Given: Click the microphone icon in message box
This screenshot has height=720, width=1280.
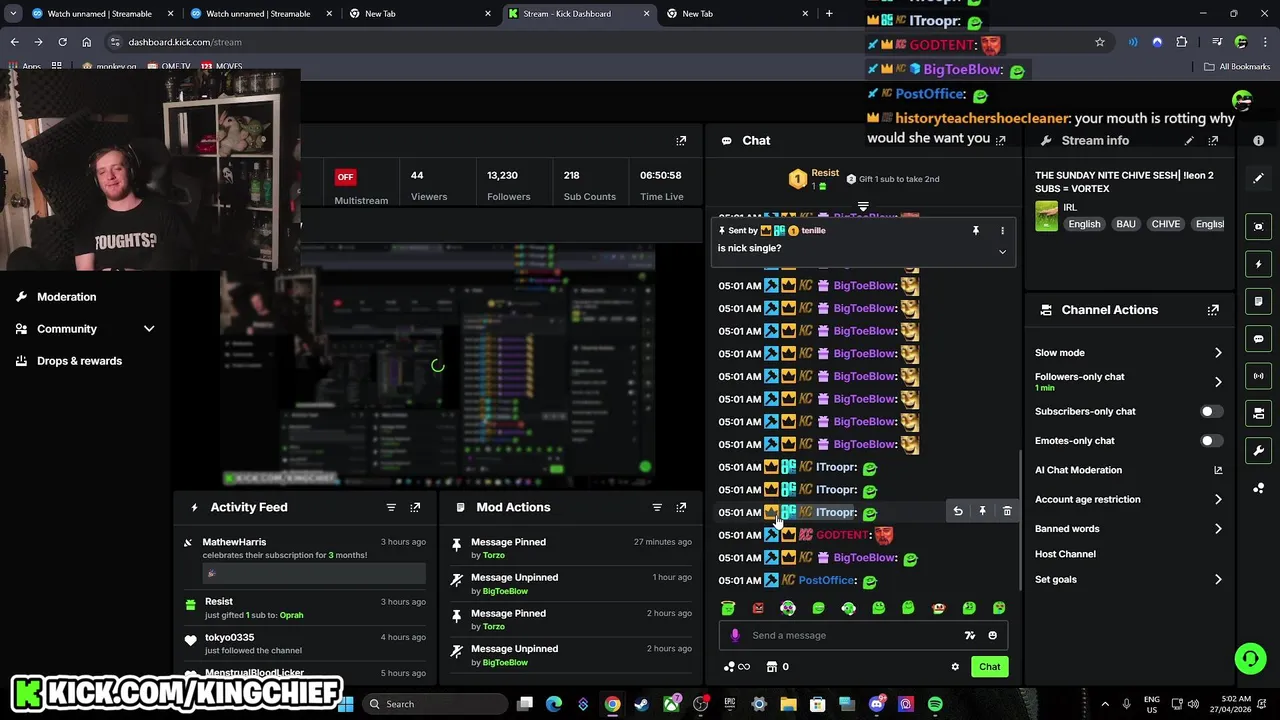Looking at the screenshot, I should tap(735, 635).
